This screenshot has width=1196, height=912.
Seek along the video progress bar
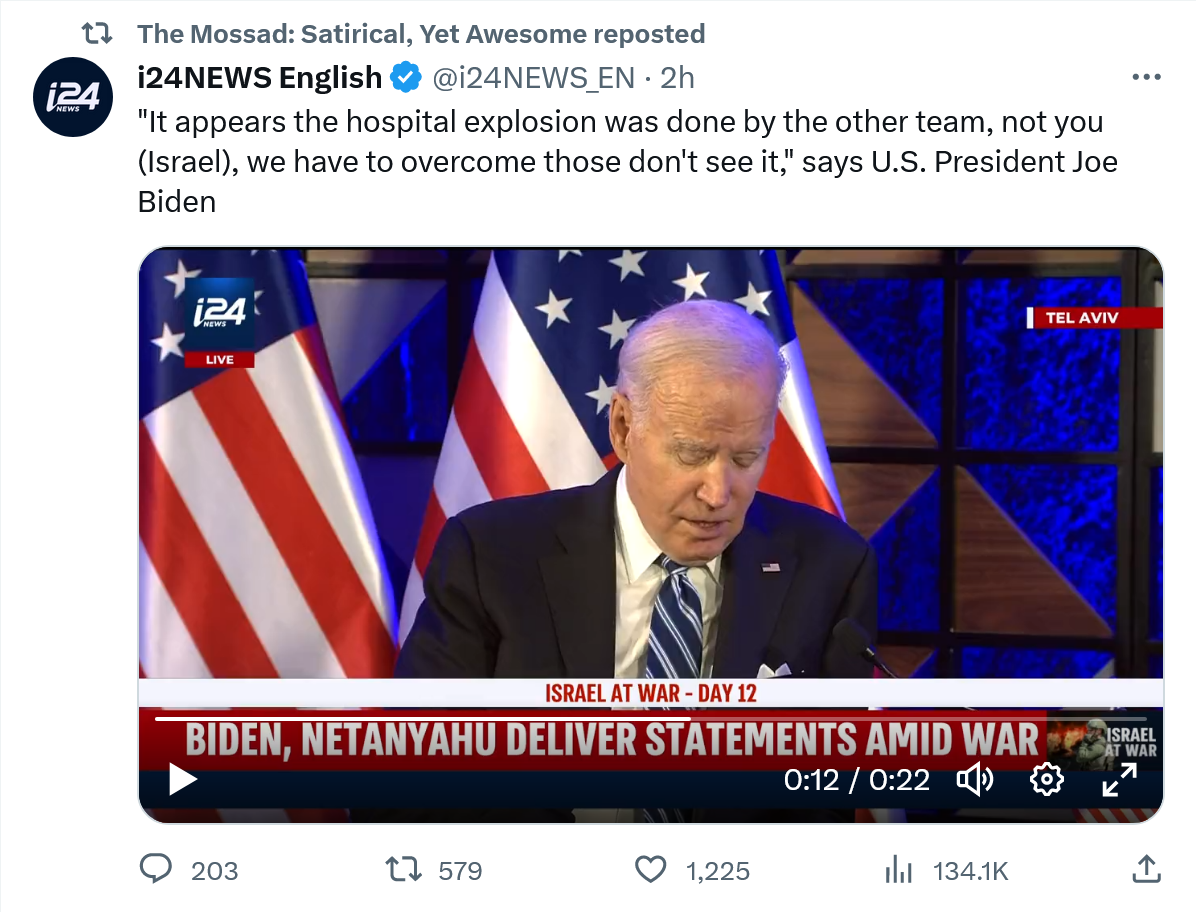coord(650,718)
